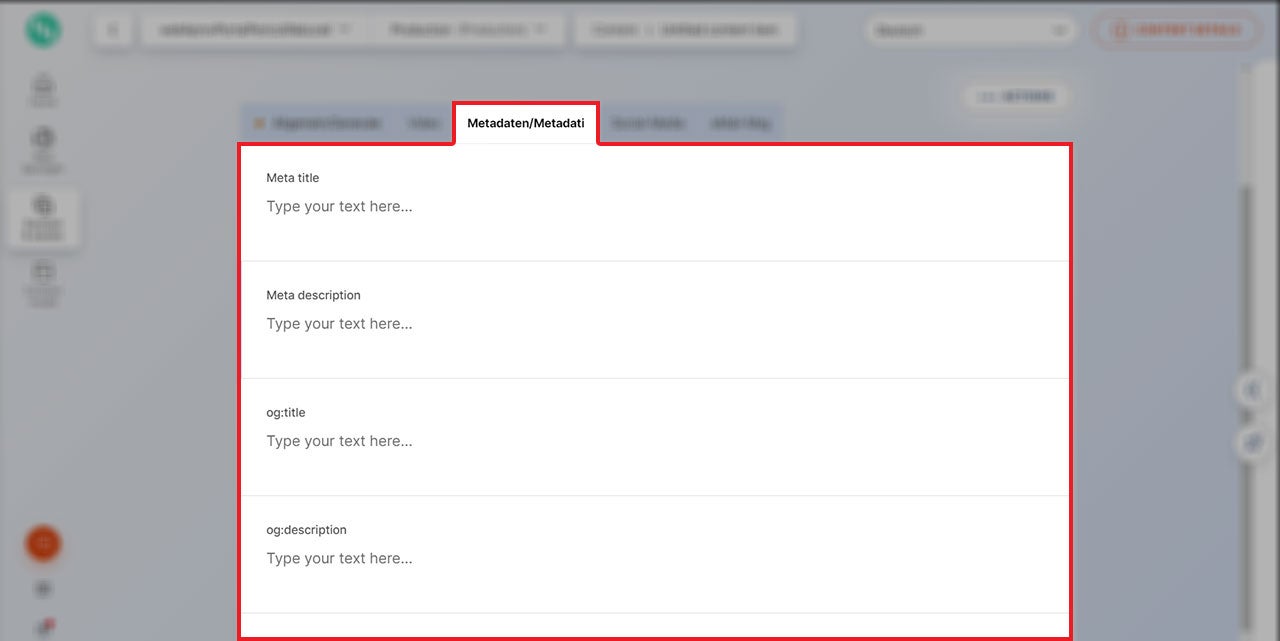1280x641 pixels.
Task: Click the orange-outlined button in top right
Action: click(x=1176, y=30)
